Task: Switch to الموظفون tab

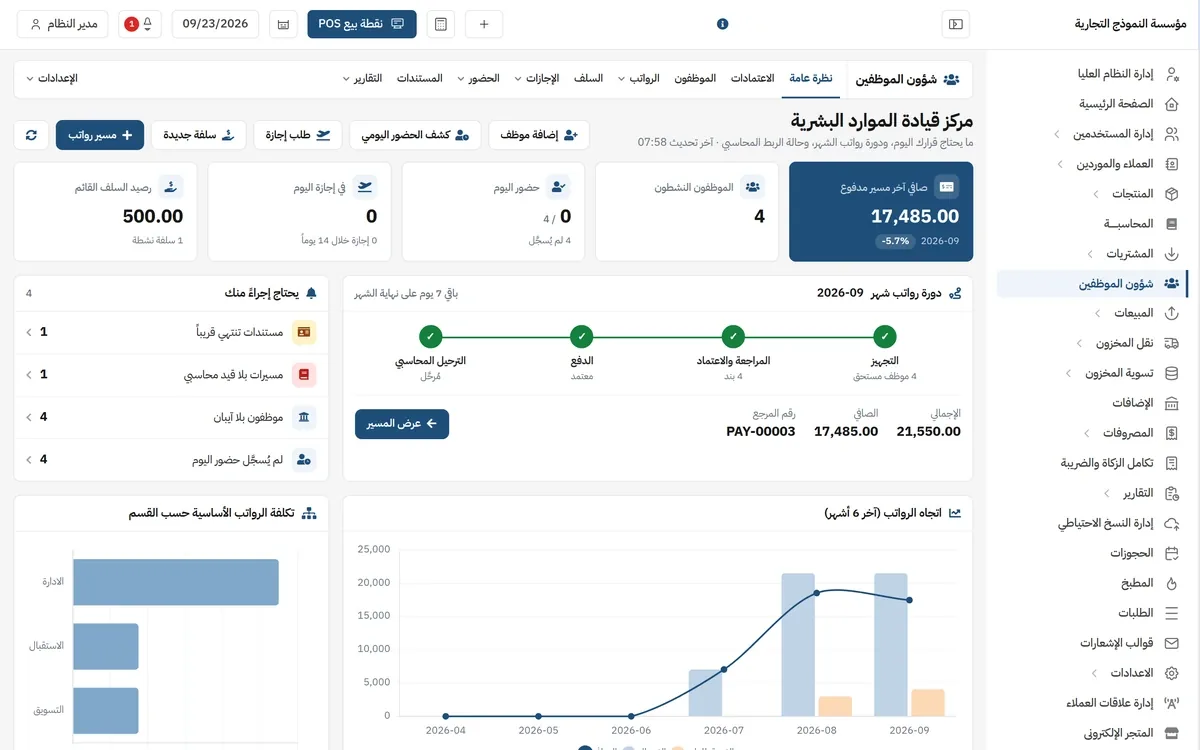Action: (x=695, y=78)
